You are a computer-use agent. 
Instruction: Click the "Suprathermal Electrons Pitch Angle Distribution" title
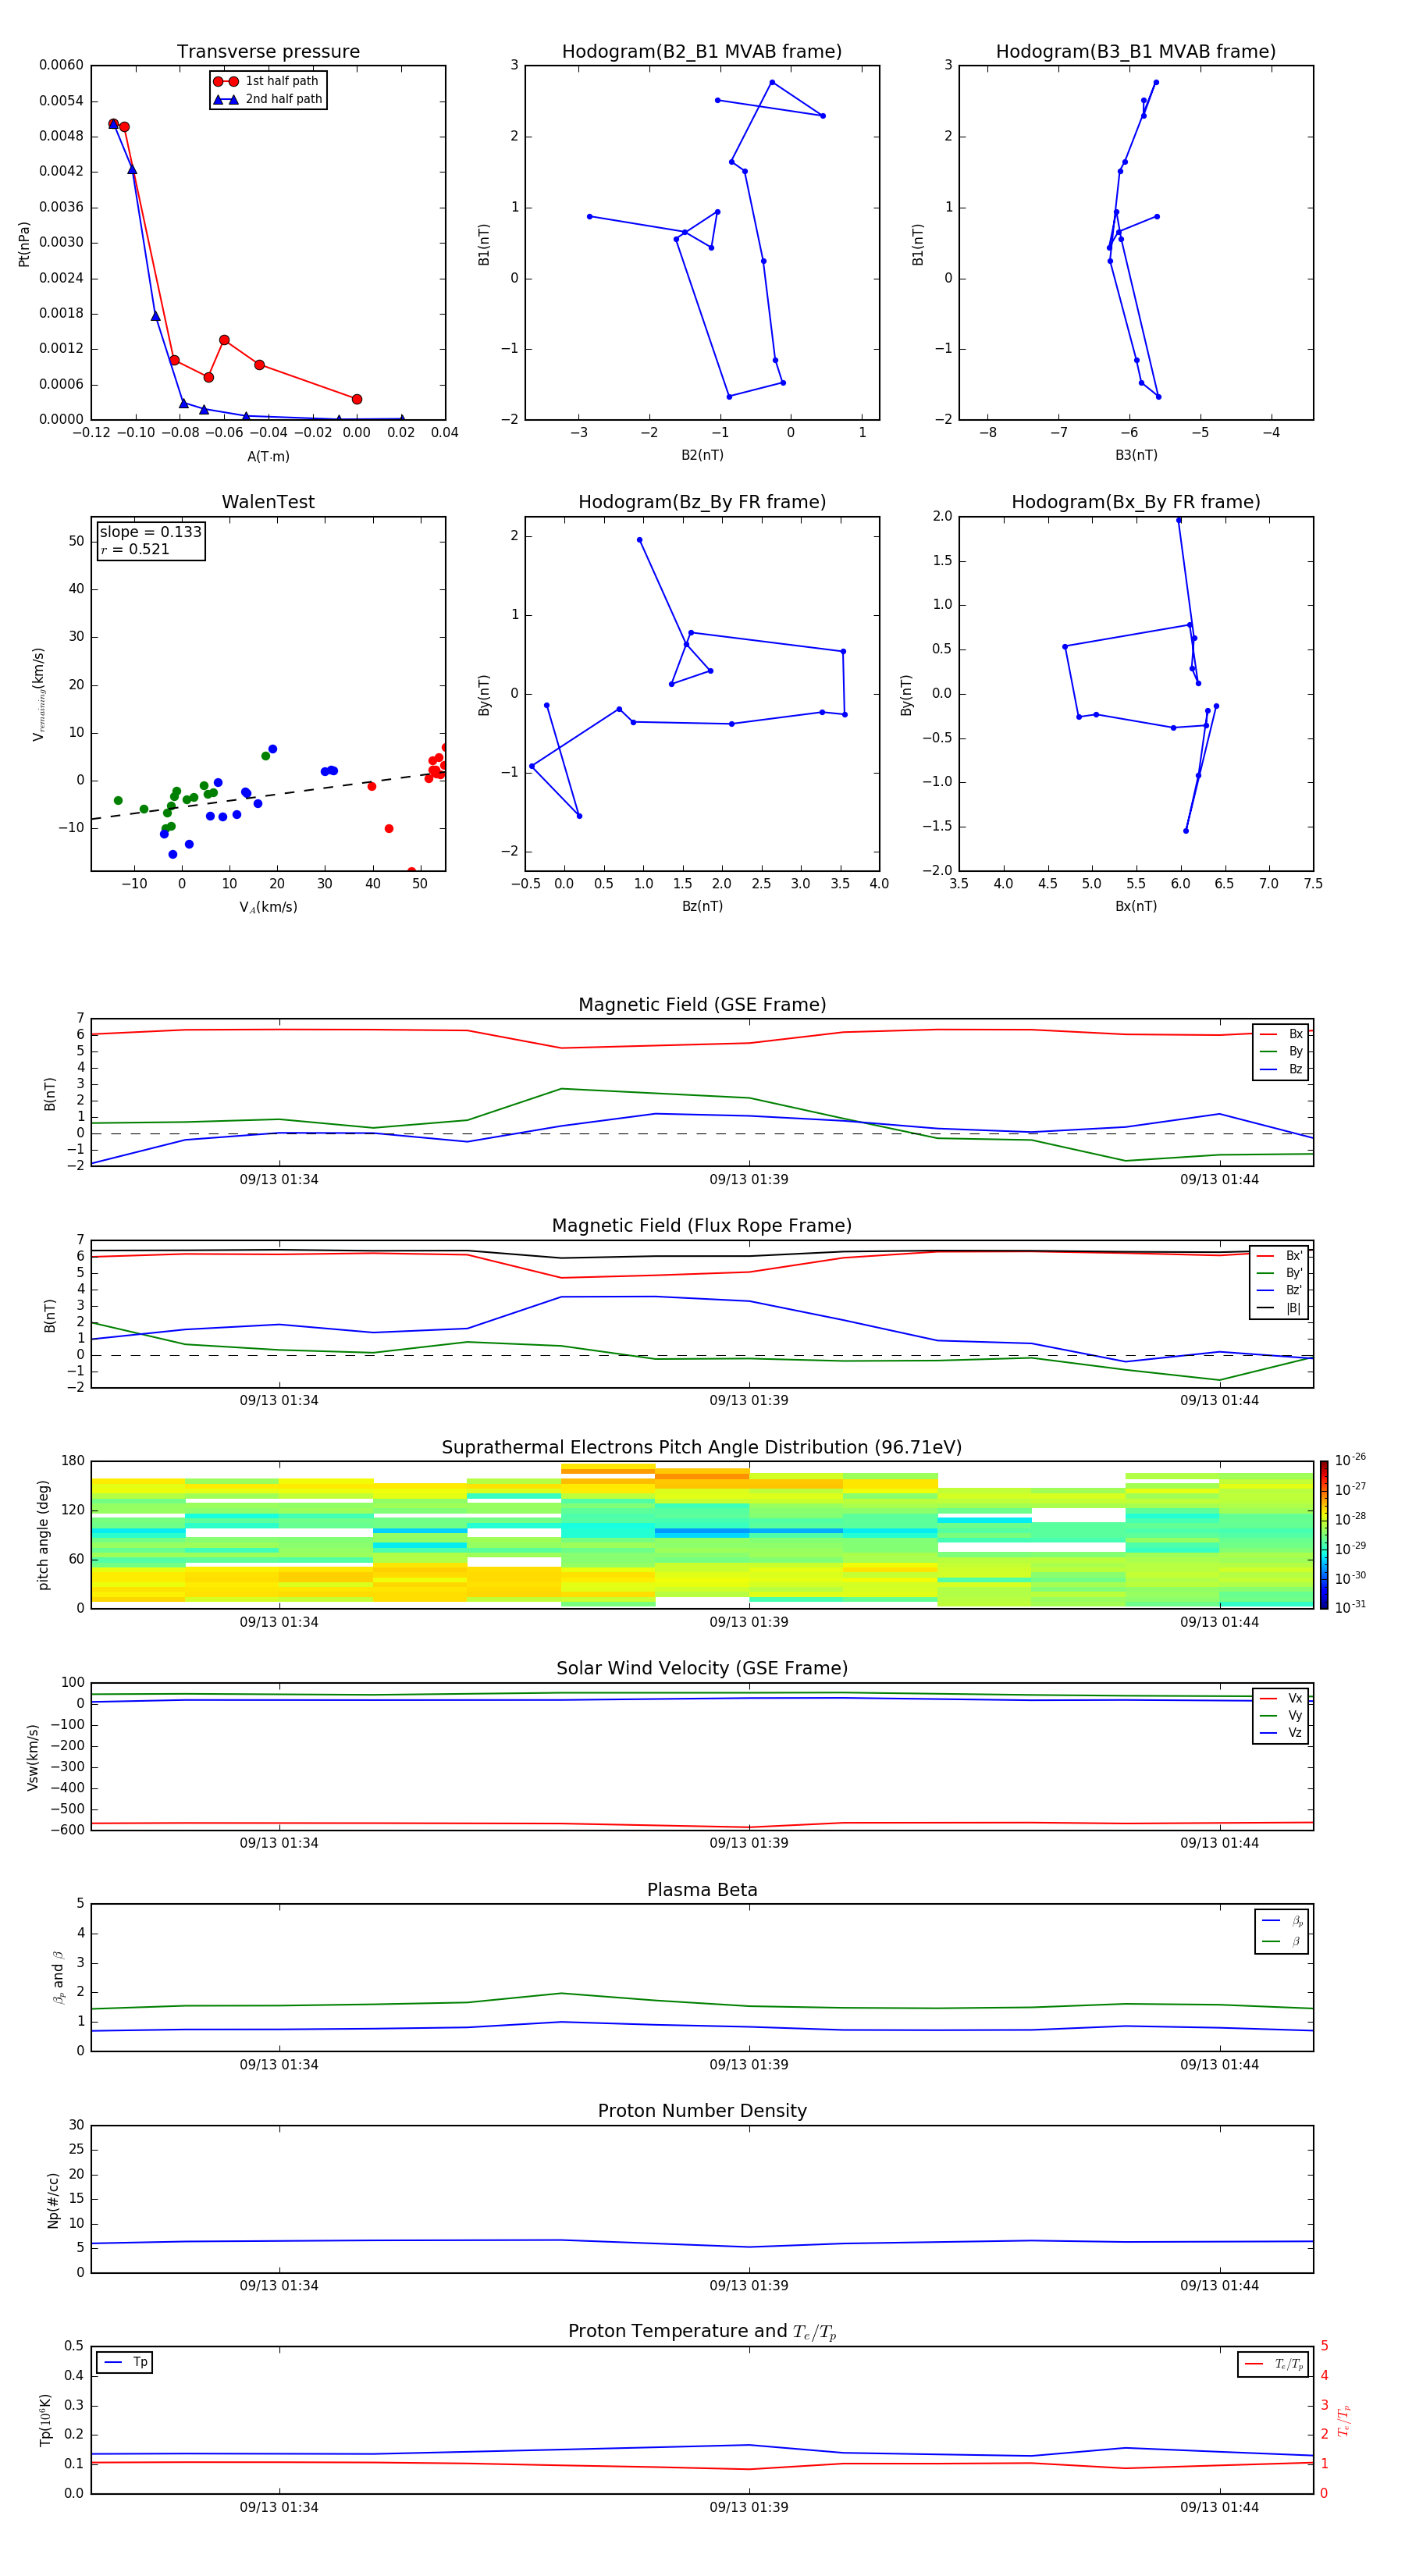point(702,1448)
